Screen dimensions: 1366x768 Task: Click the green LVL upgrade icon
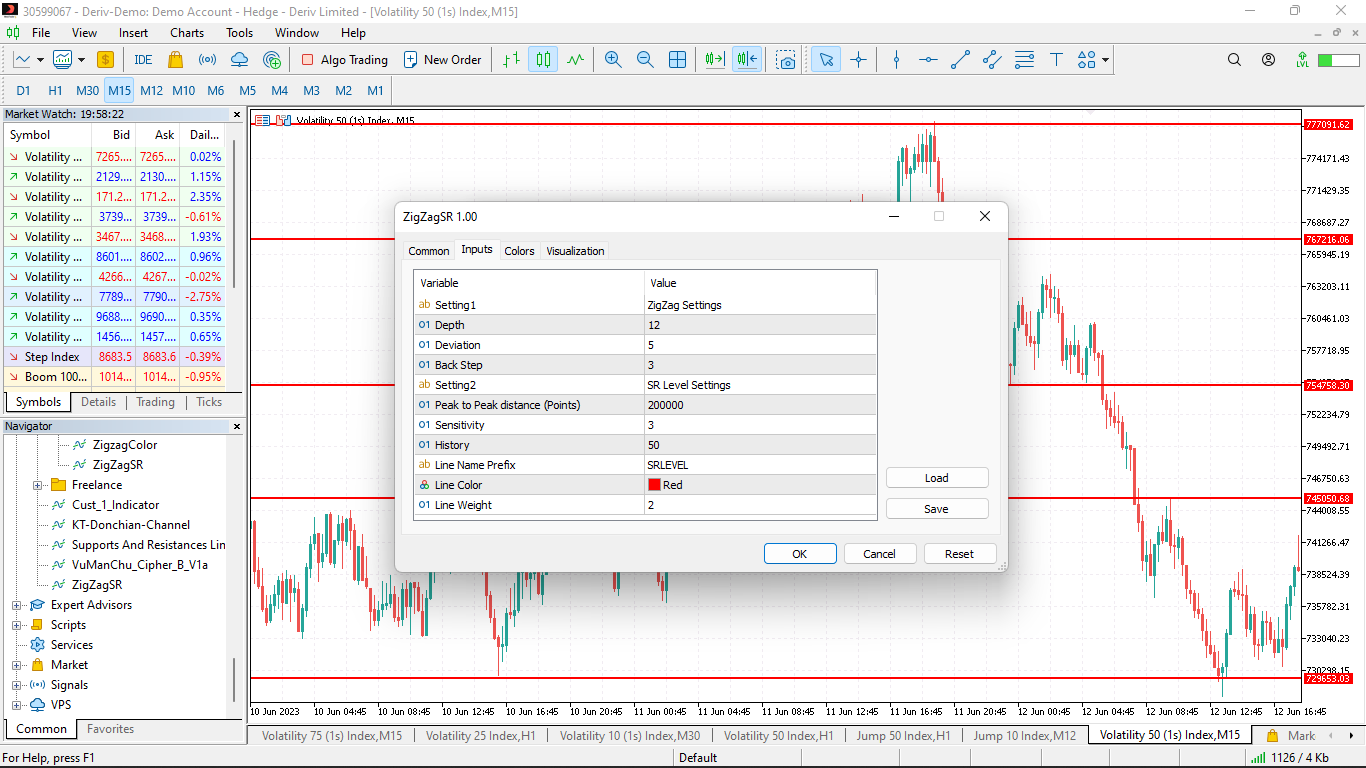(1302, 60)
